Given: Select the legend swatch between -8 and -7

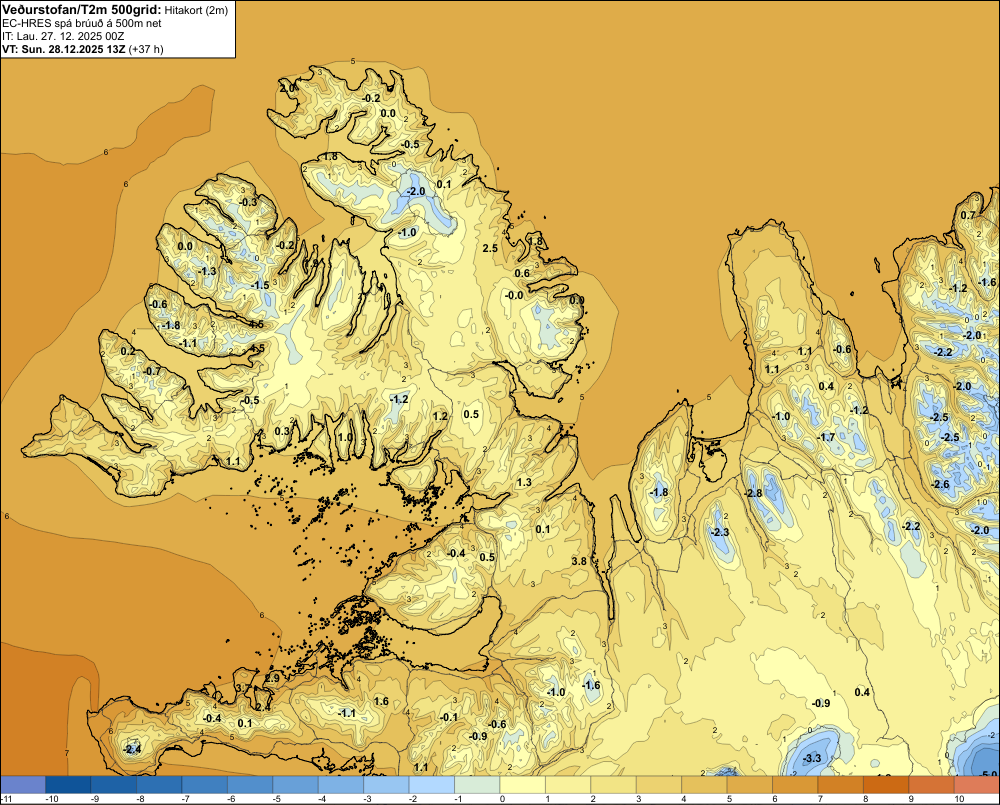Looking at the screenshot, I should point(159,784).
